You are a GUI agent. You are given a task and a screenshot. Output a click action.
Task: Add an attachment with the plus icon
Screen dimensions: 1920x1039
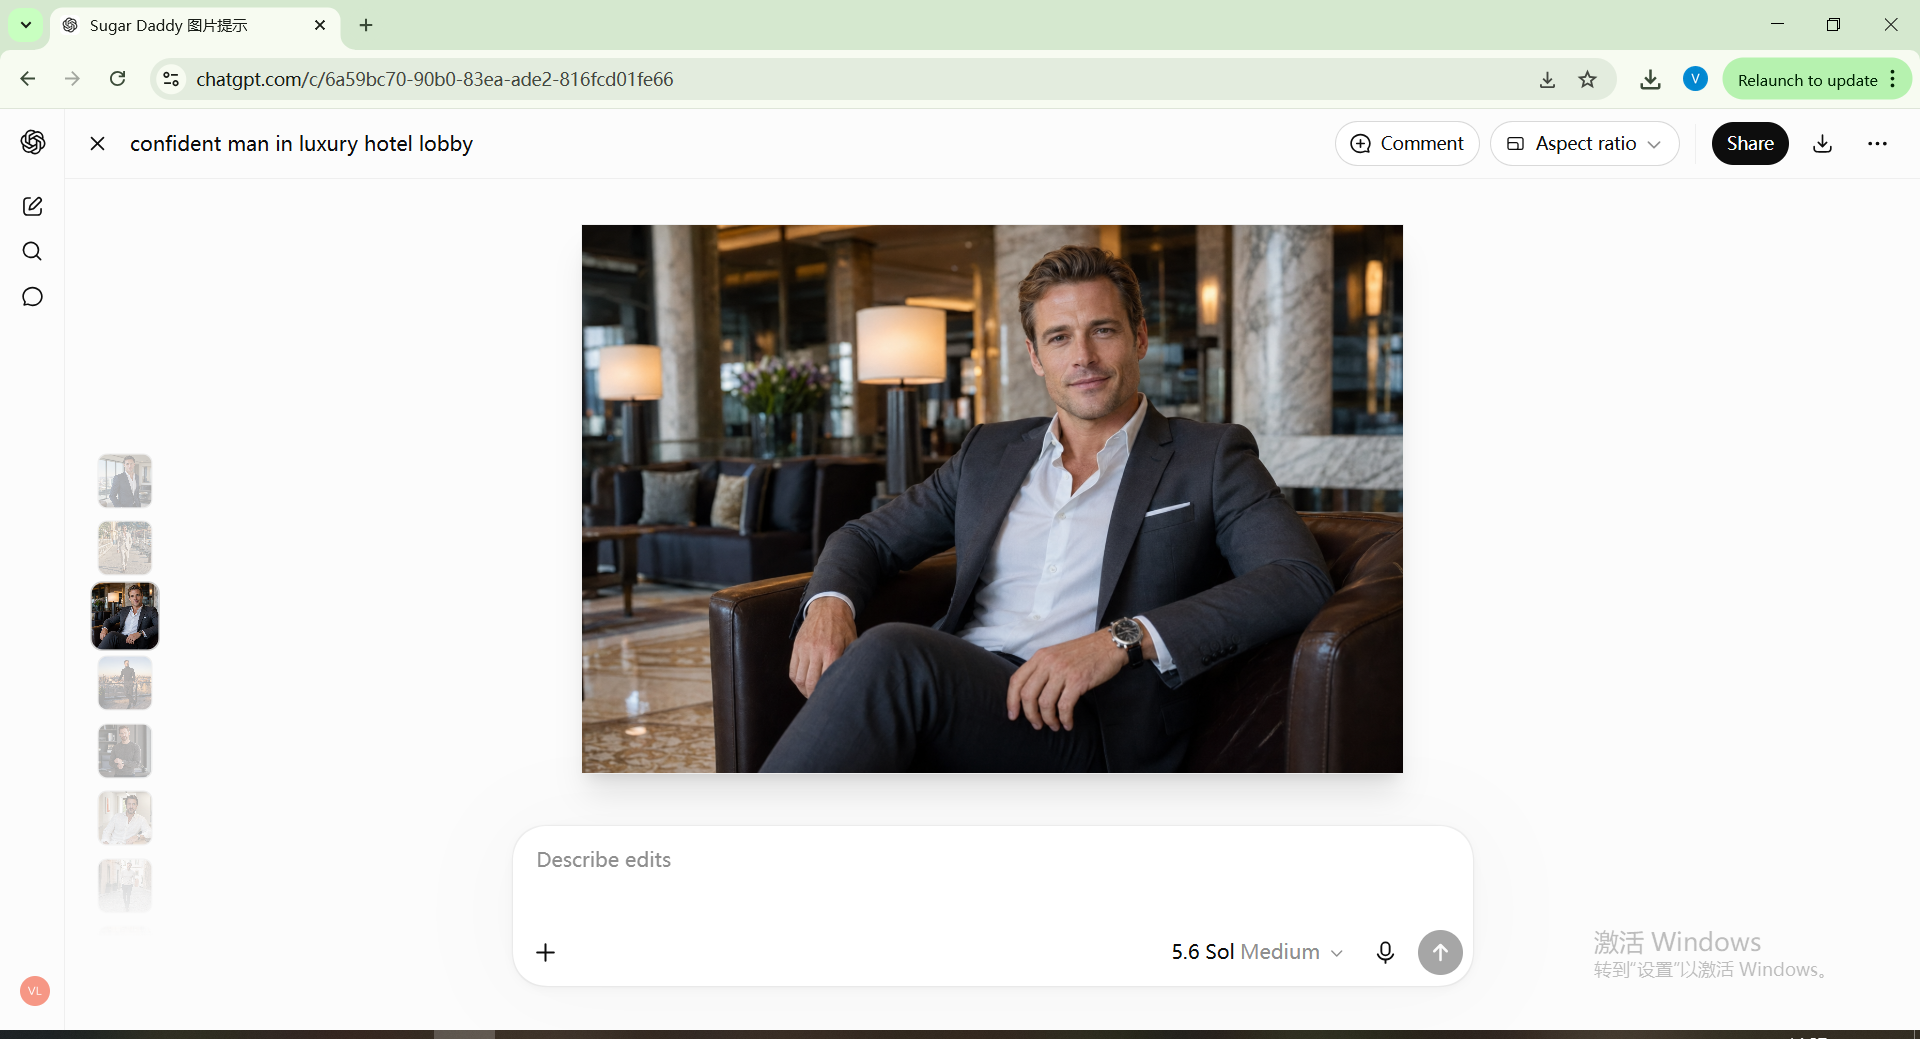545,952
